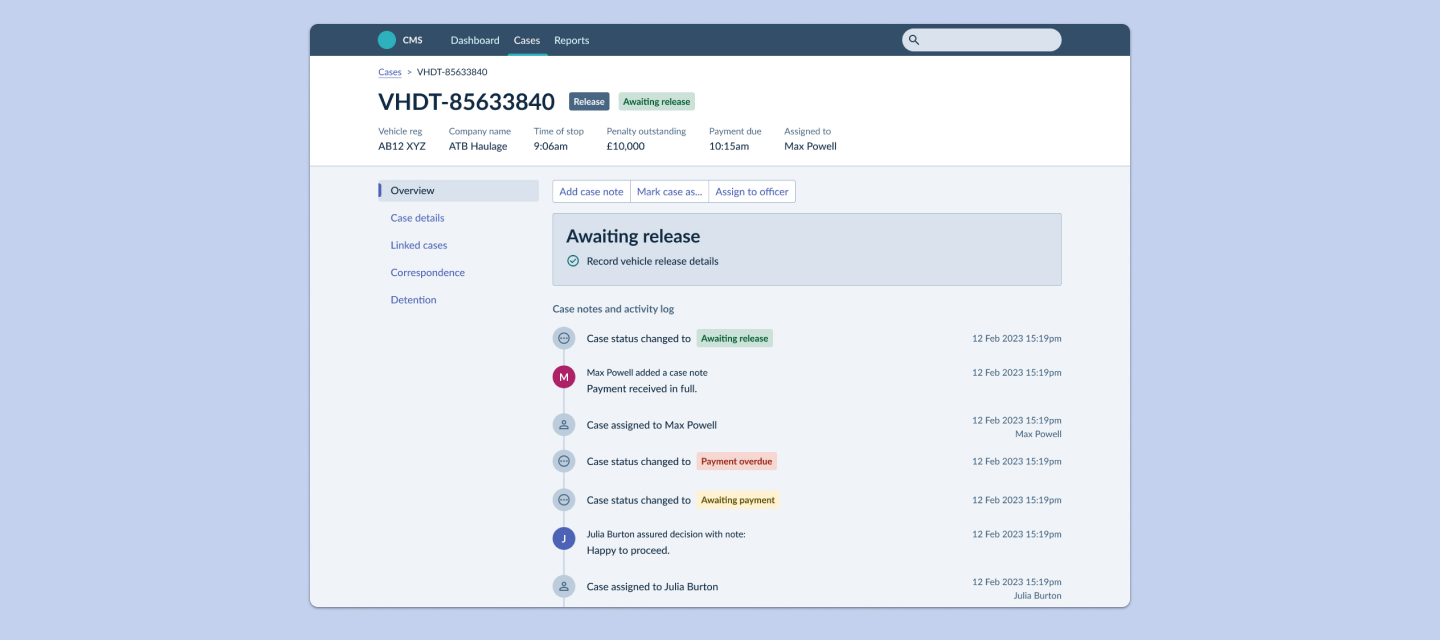
Task: Click the note Happy to proceed.
Action: tap(628, 550)
